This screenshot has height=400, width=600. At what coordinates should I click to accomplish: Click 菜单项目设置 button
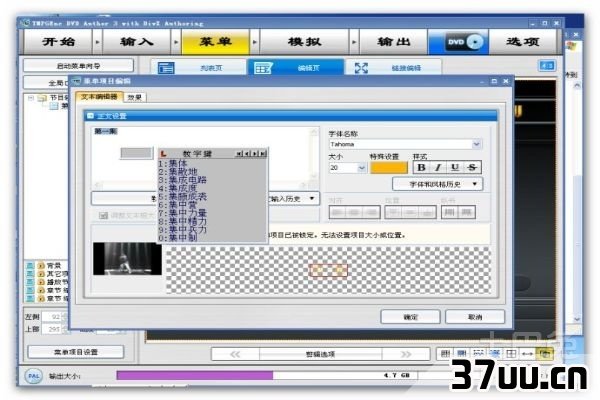76,352
